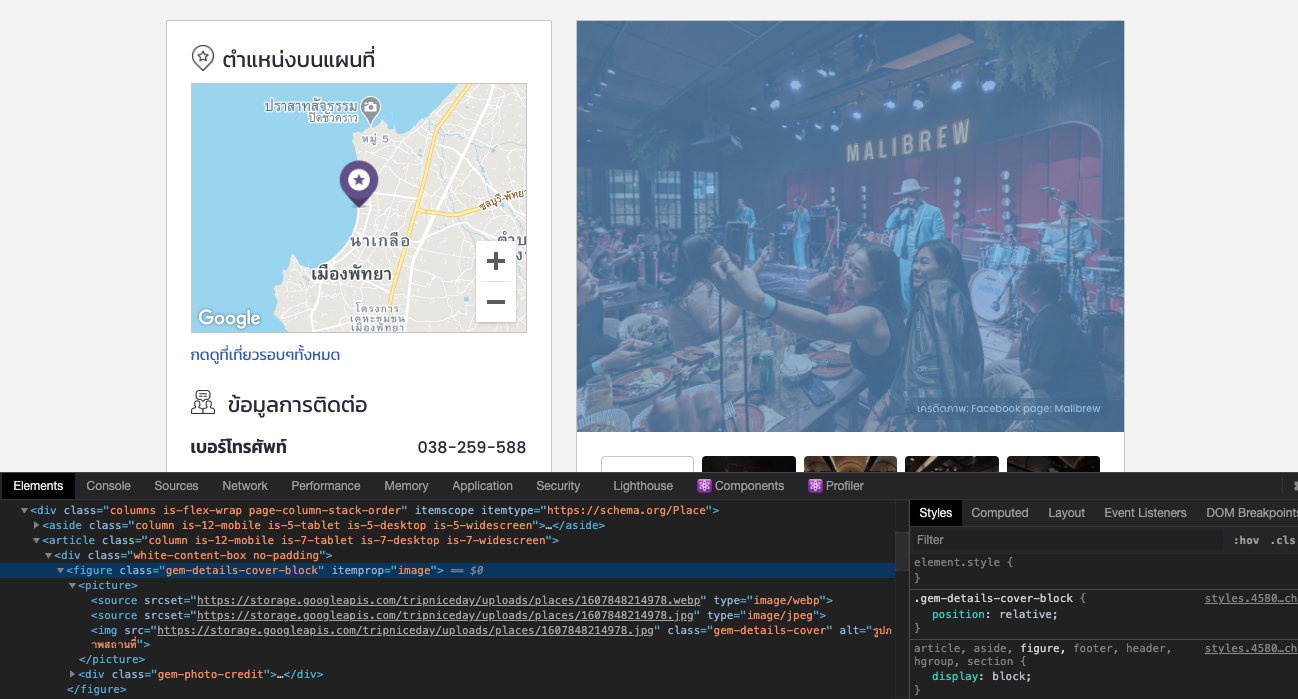Open the Application tab

[482, 486]
